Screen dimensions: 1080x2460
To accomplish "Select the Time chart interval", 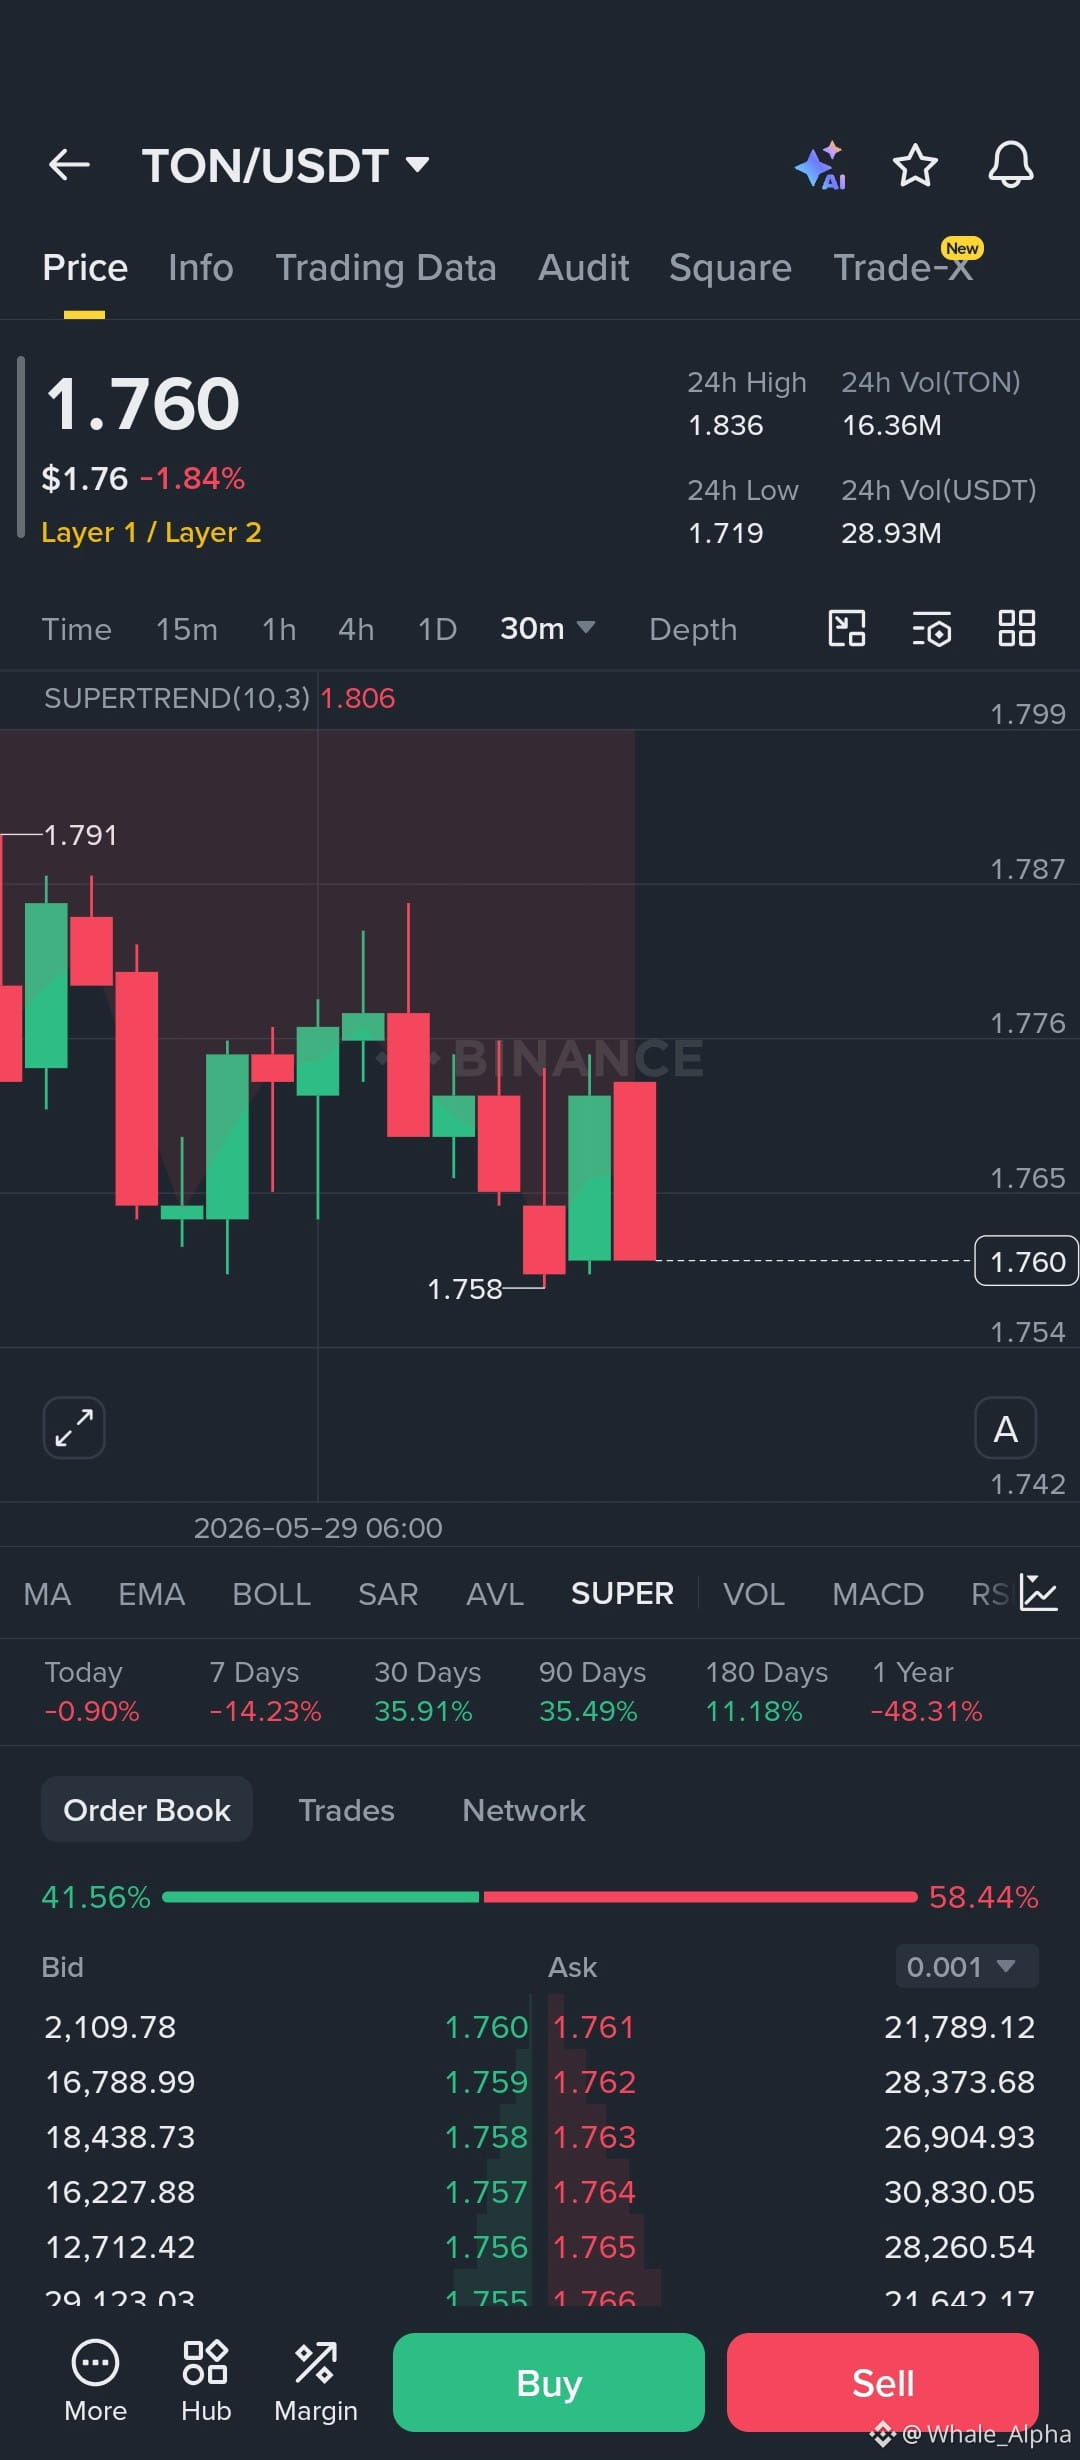I will click(76, 629).
